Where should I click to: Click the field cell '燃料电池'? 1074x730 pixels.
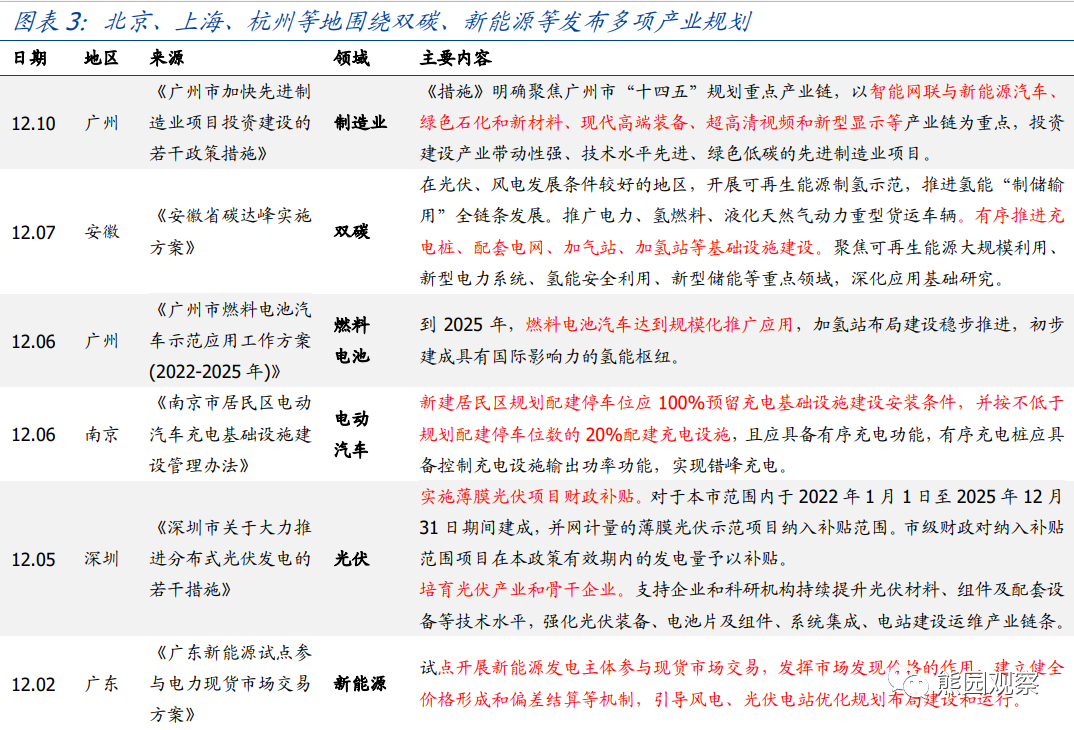tap(351, 340)
